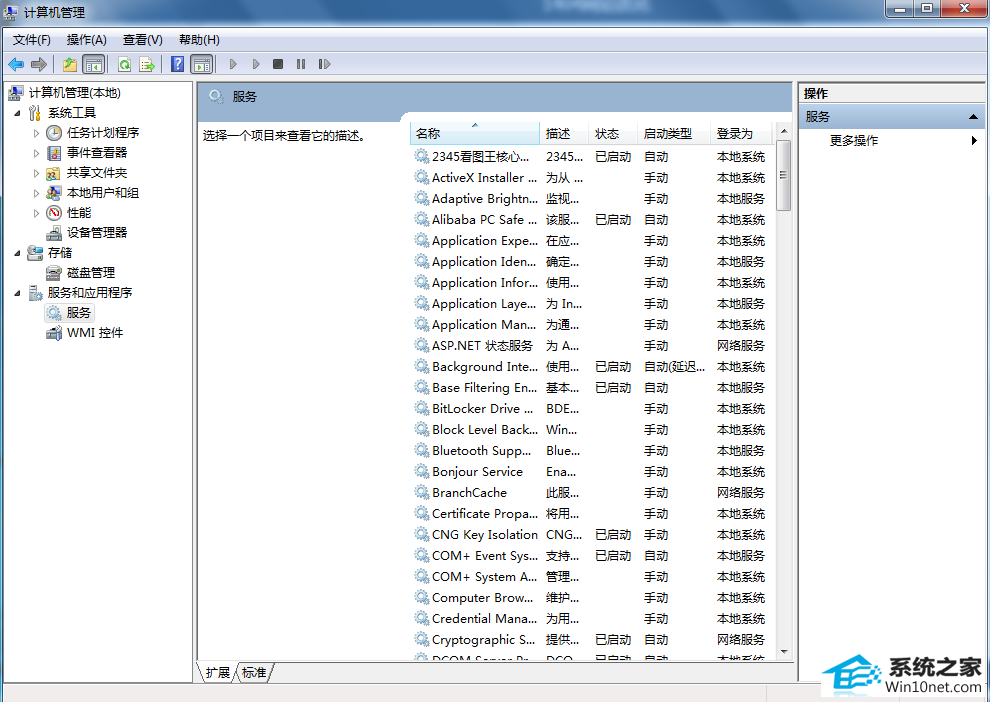Viewport: 990px width, 702px height.
Task: Click the Back arrow toolbar icon
Action: 16,64
